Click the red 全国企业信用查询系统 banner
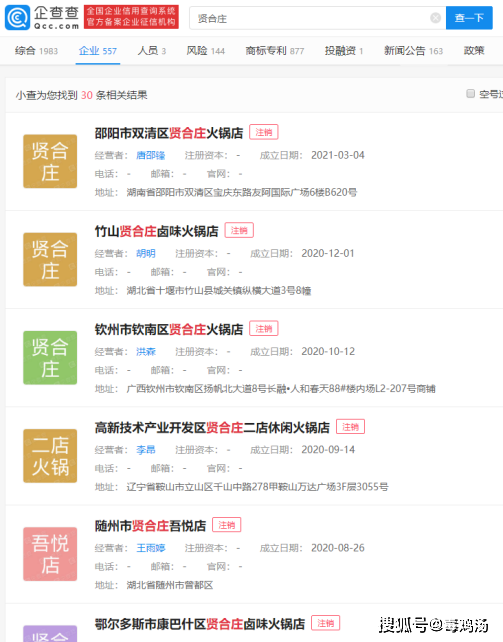Screen dimensions: 503x642 pyautogui.click(x=131, y=17)
